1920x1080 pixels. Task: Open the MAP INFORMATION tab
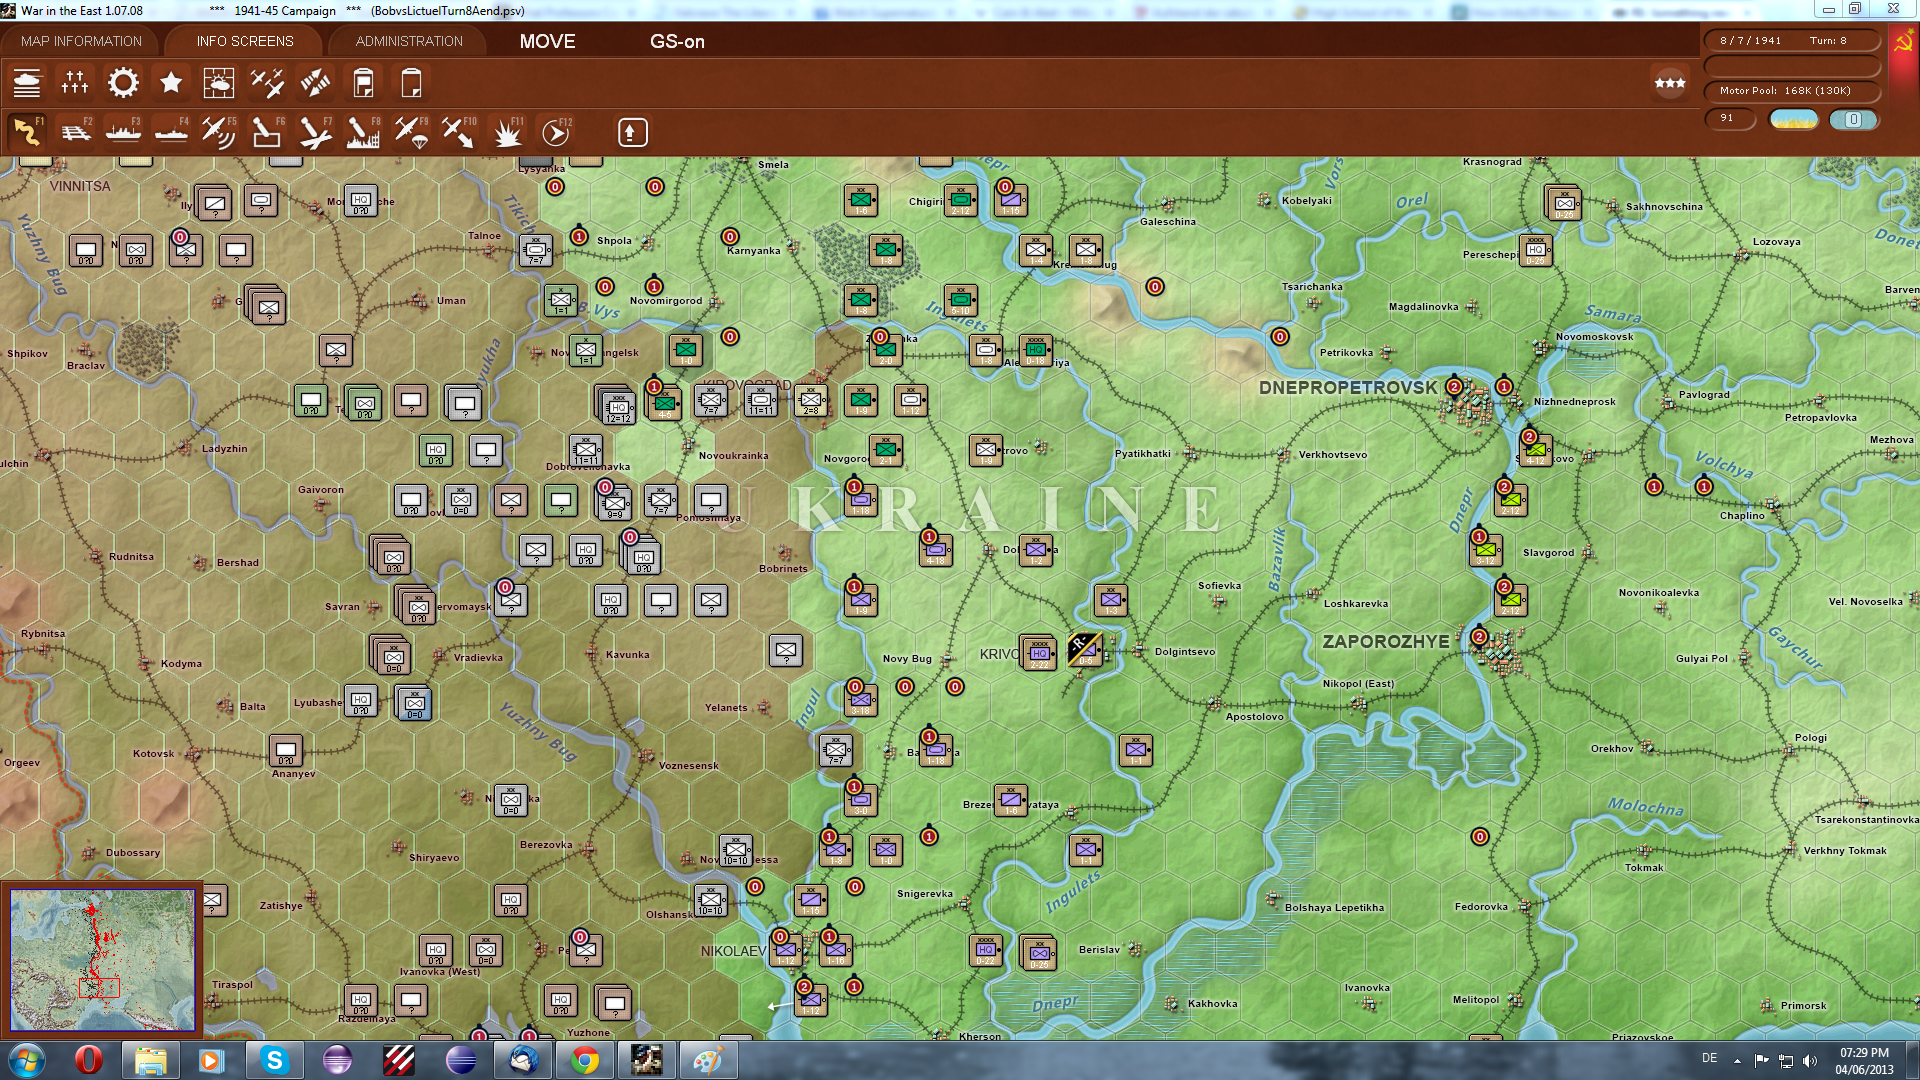(81, 41)
